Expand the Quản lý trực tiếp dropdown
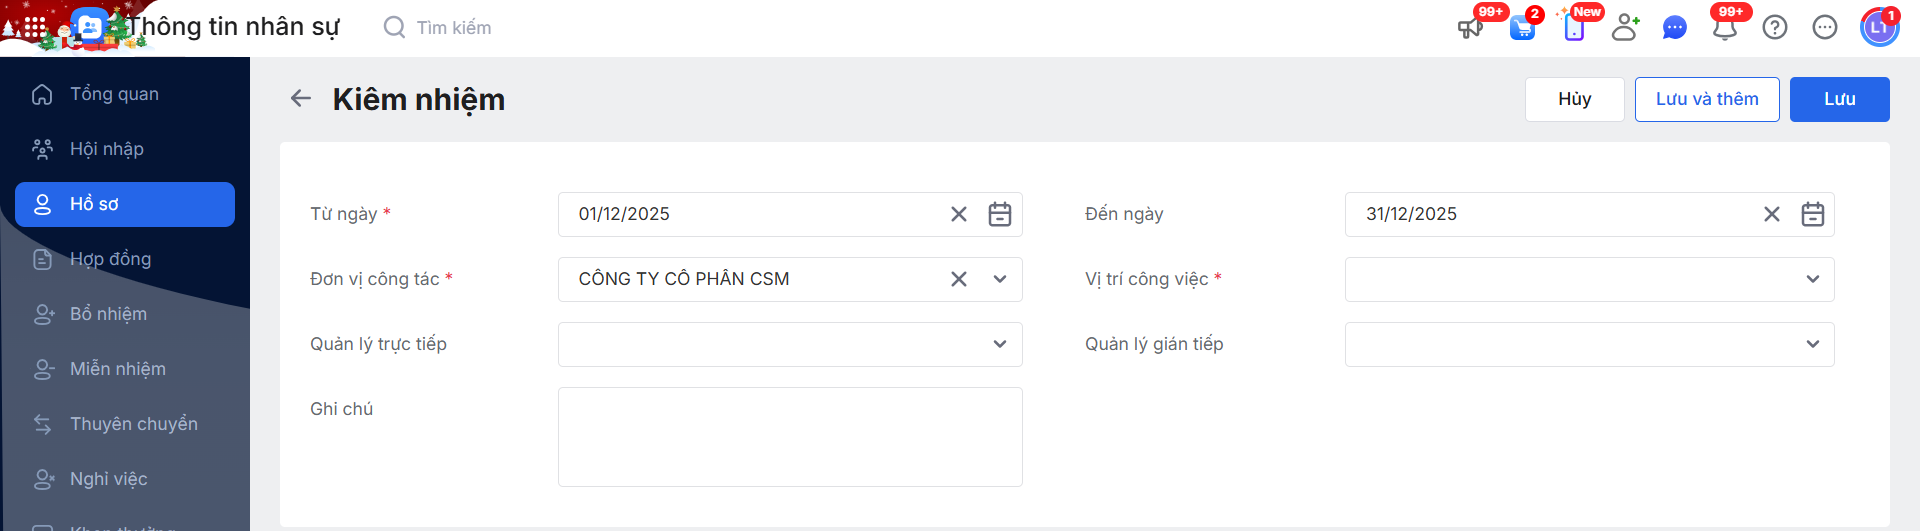The height and width of the screenshot is (531, 1920). click(x=1000, y=344)
